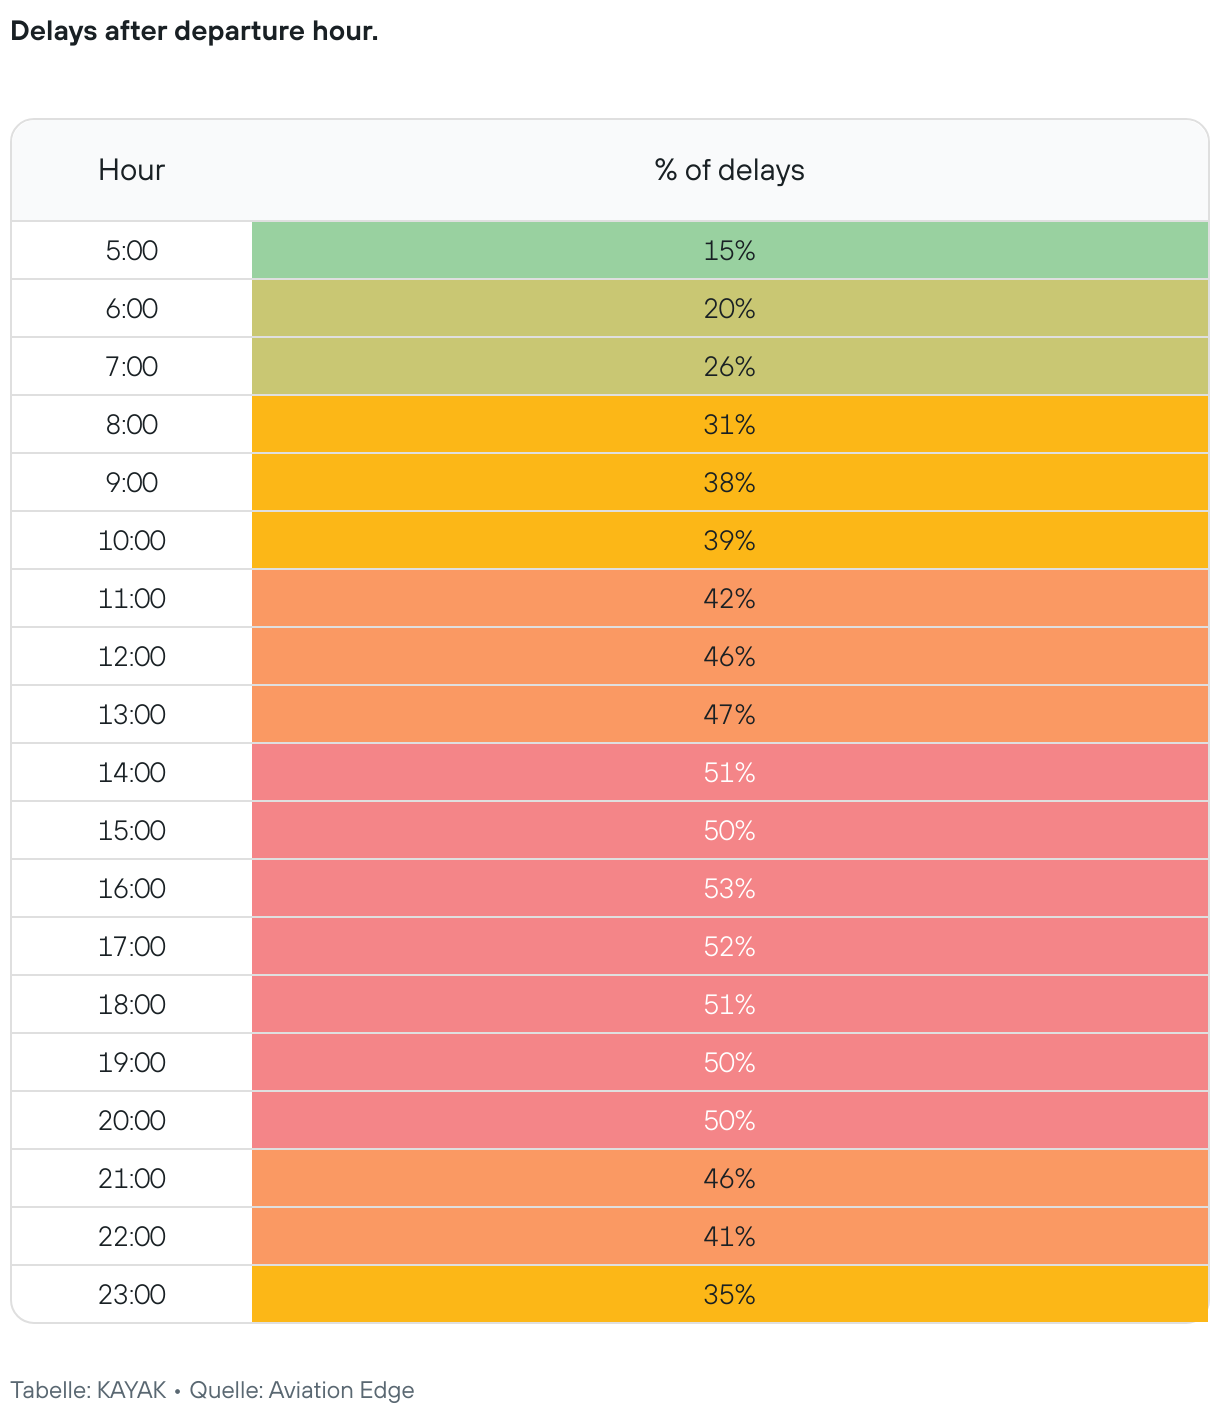1220x1418 pixels.
Task: Select the green 15% delay cell
Action: point(729,250)
